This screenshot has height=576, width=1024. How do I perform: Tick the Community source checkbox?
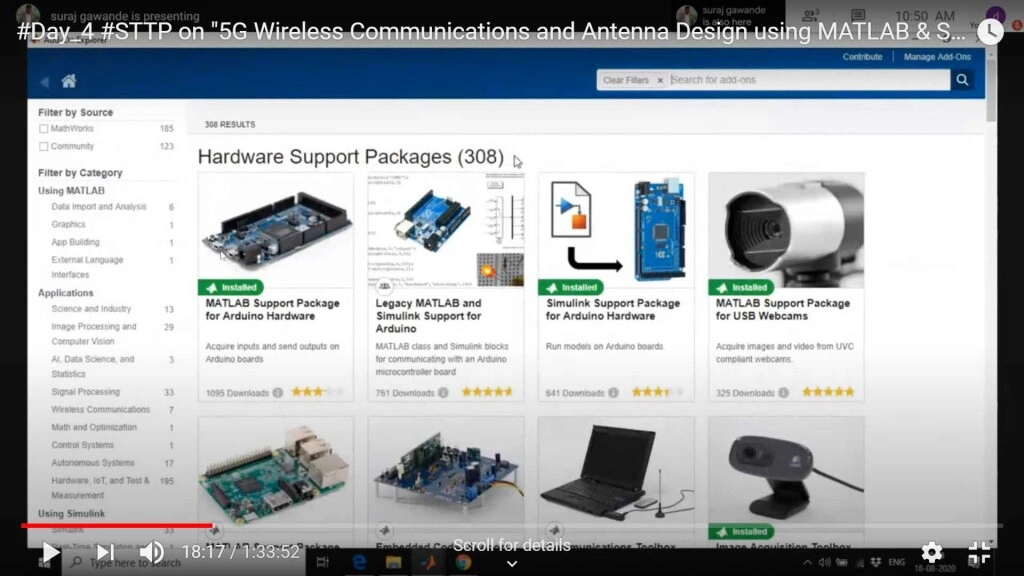pyautogui.click(x=44, y=146)
